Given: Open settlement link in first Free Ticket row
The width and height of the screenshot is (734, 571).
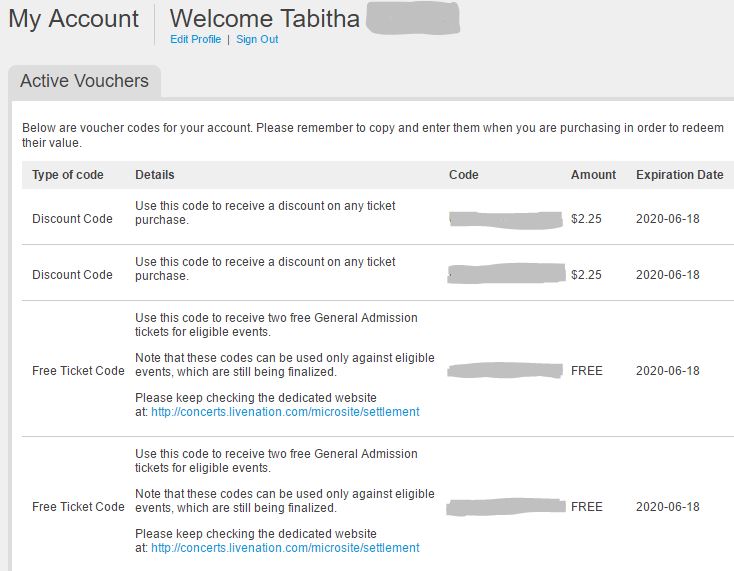Looking at the screenshot, I should (x=285, y=412).
